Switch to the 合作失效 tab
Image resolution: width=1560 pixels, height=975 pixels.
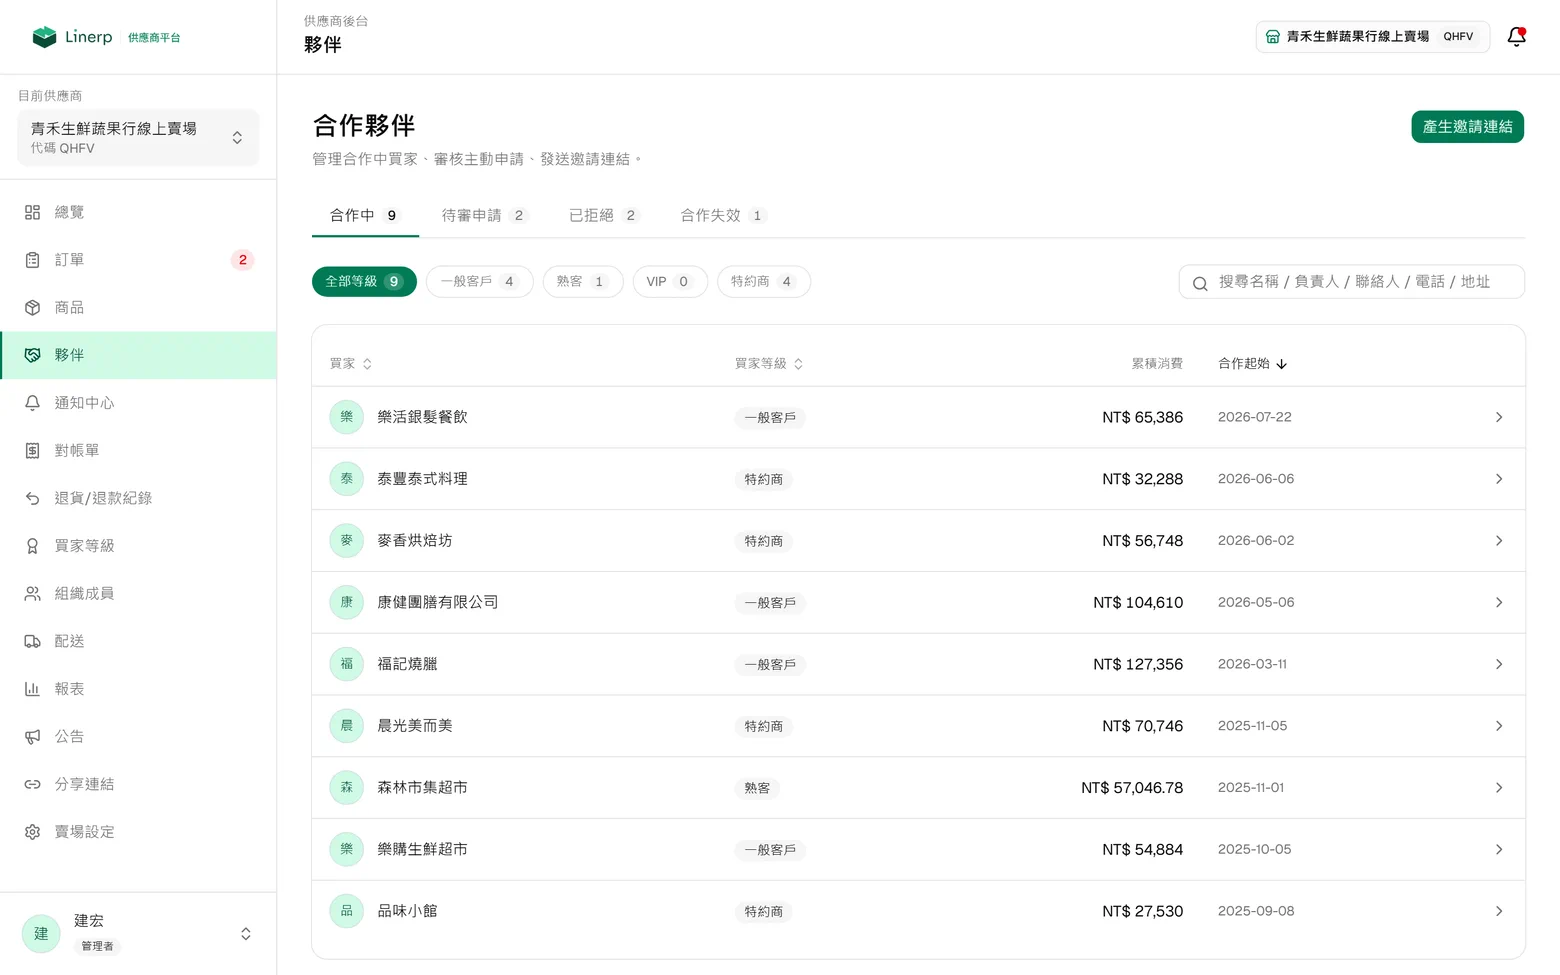point(723,216)
